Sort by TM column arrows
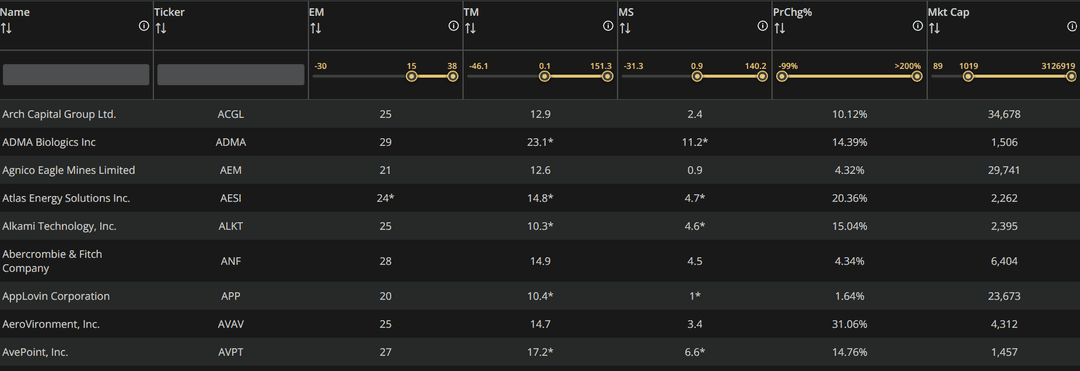 pos(470,28)
